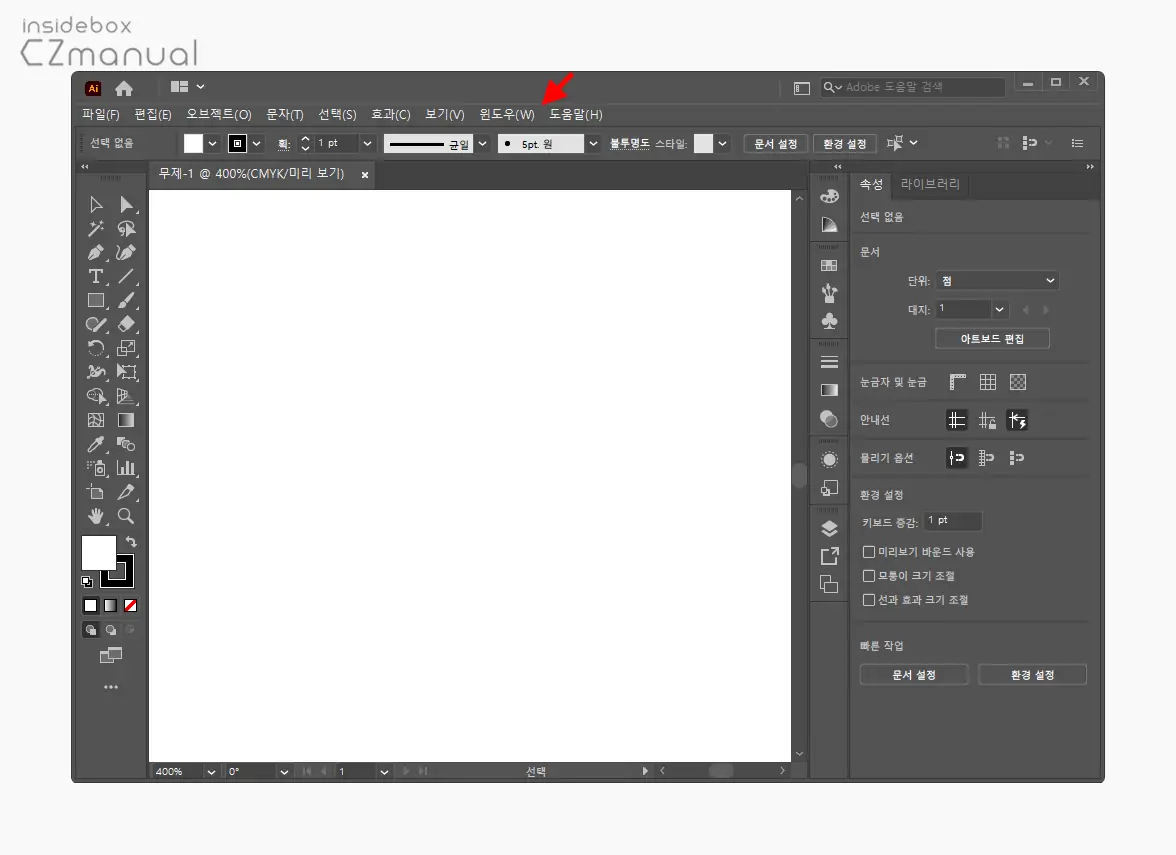1176x855 pixels.
Task: Select the Direct Selection tool
Action: pos(126,205)
